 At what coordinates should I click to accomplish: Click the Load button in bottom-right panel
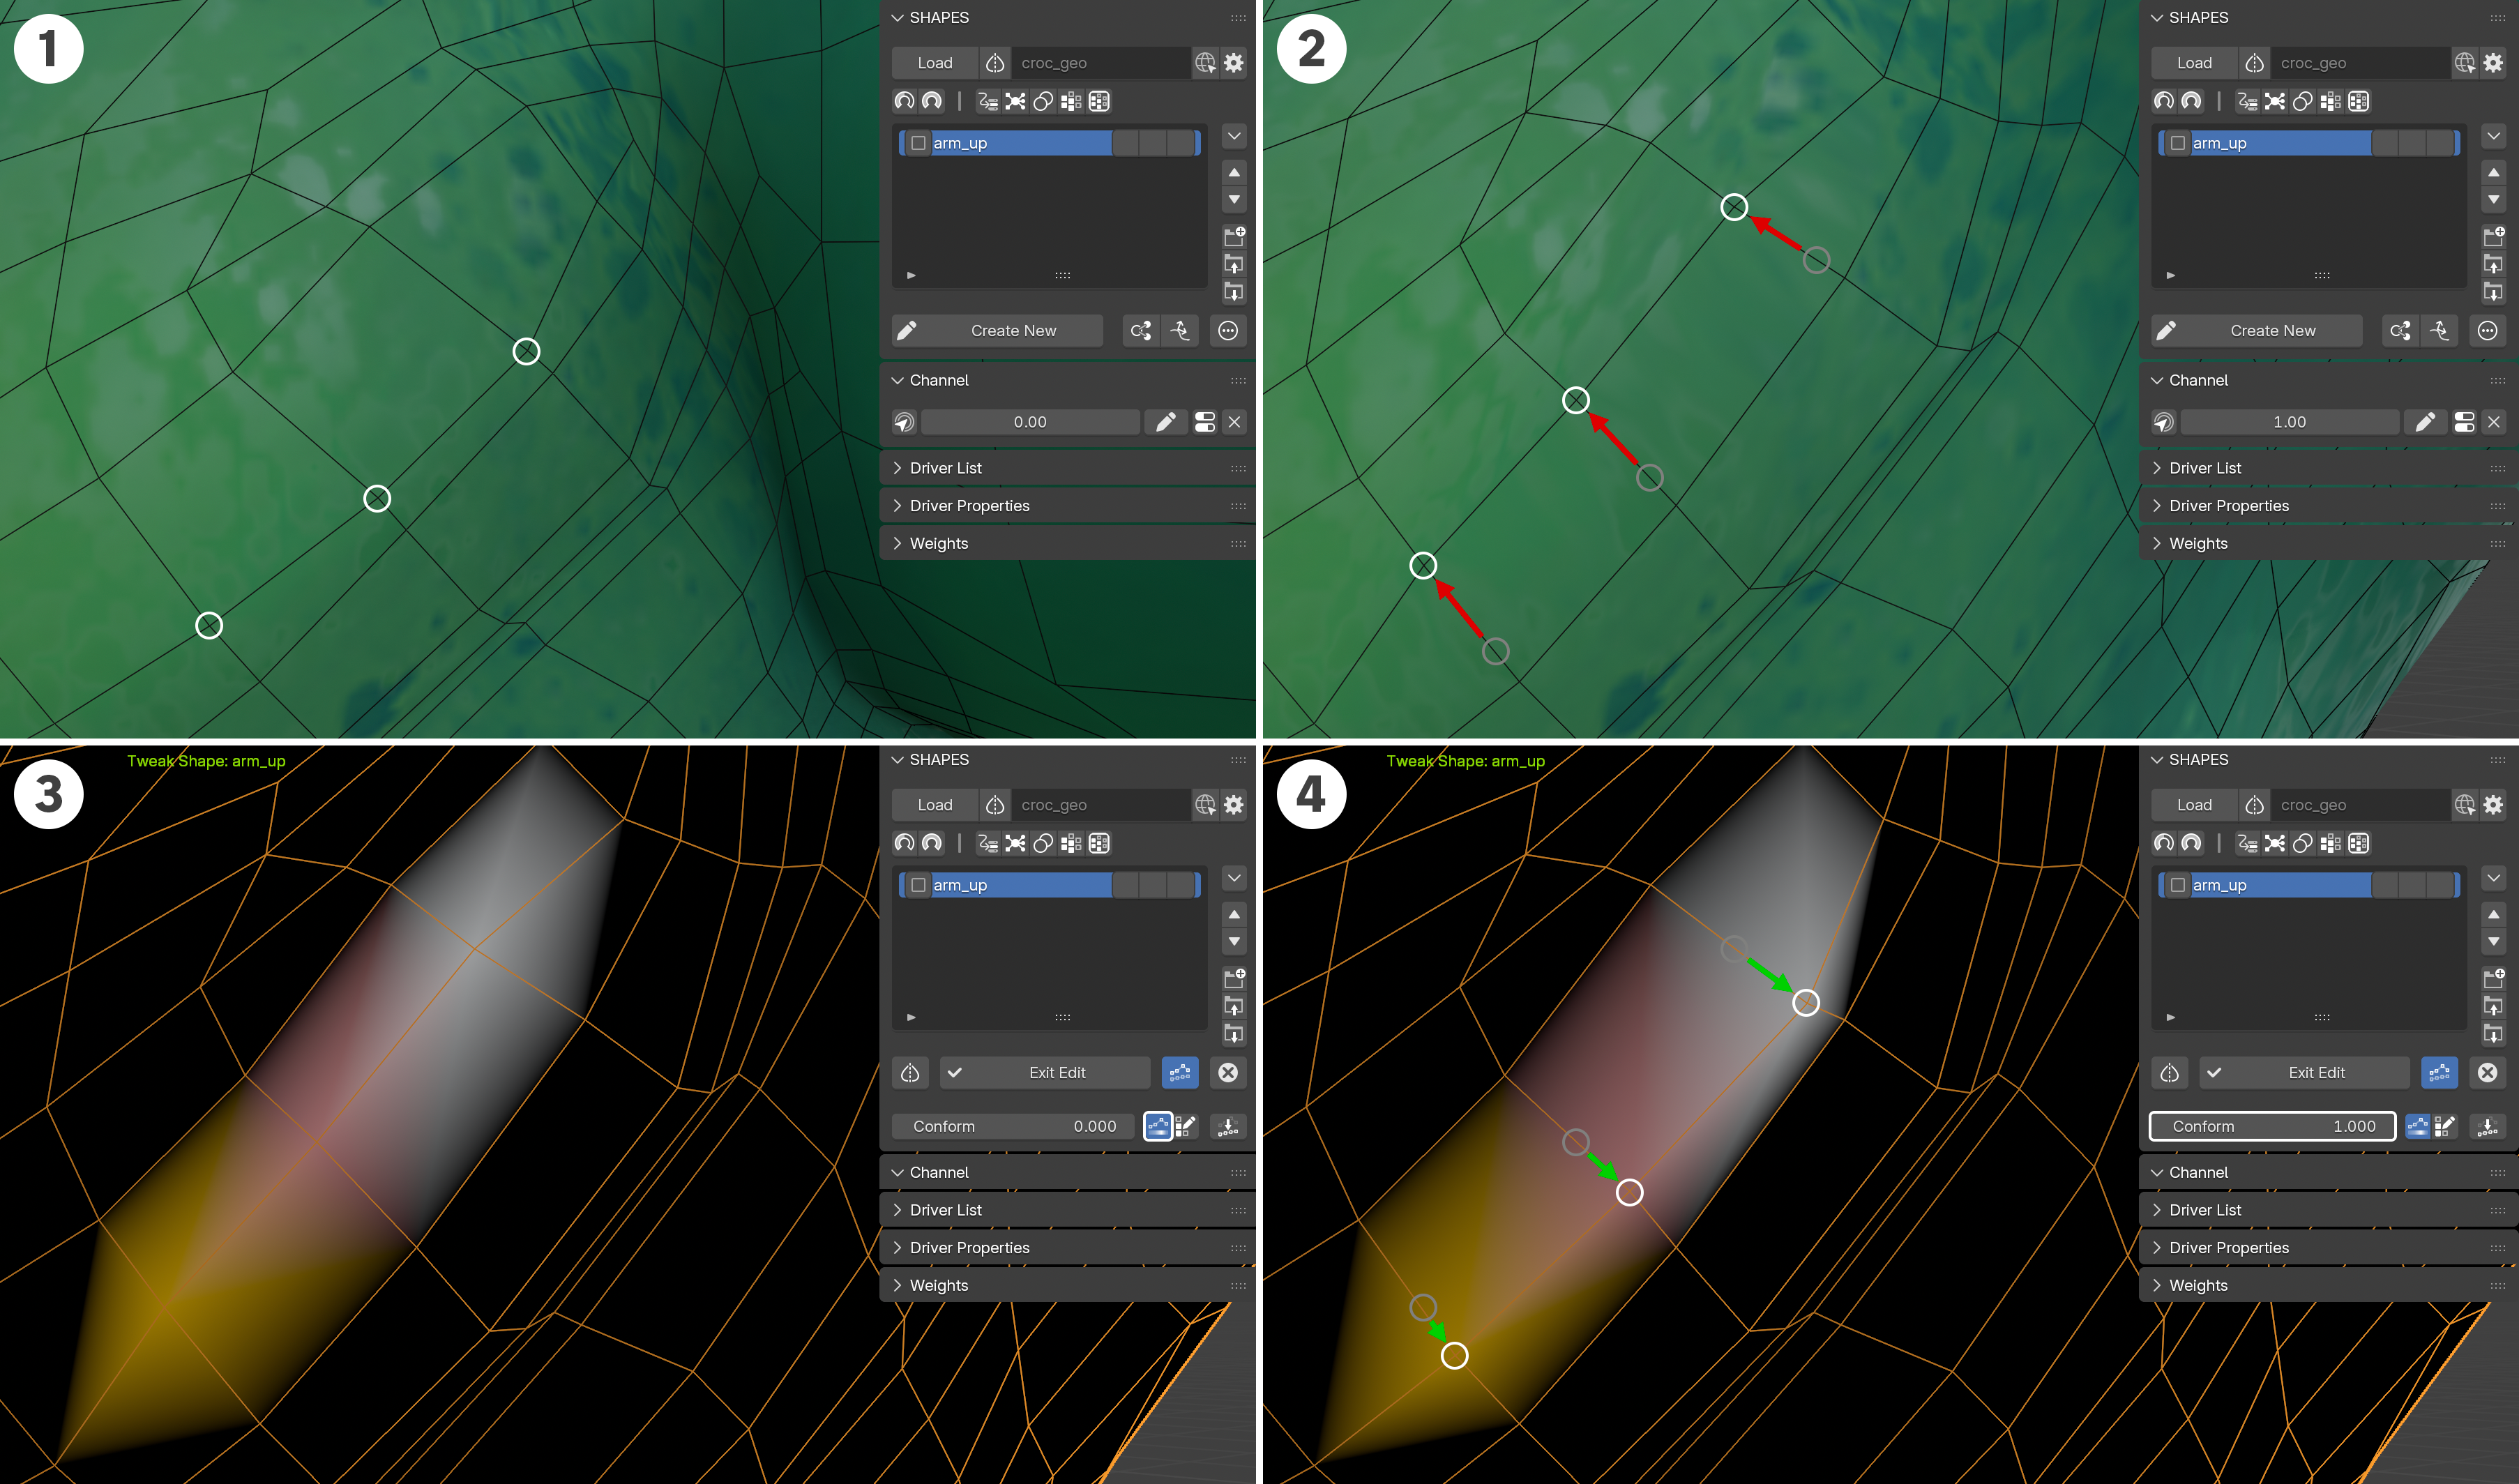(x=2194, y=805)
